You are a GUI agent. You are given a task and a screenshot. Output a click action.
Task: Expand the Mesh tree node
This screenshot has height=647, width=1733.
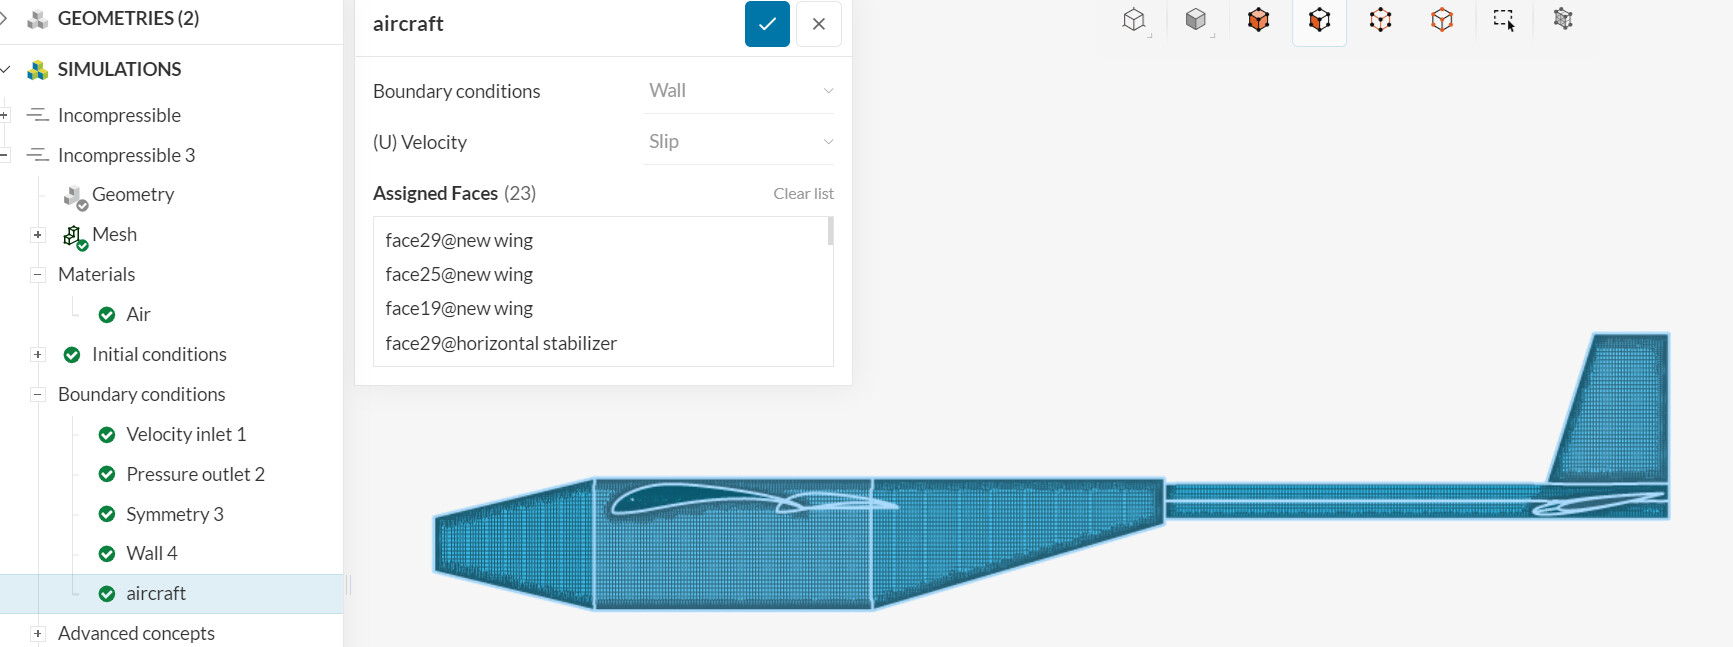(38, 235)
